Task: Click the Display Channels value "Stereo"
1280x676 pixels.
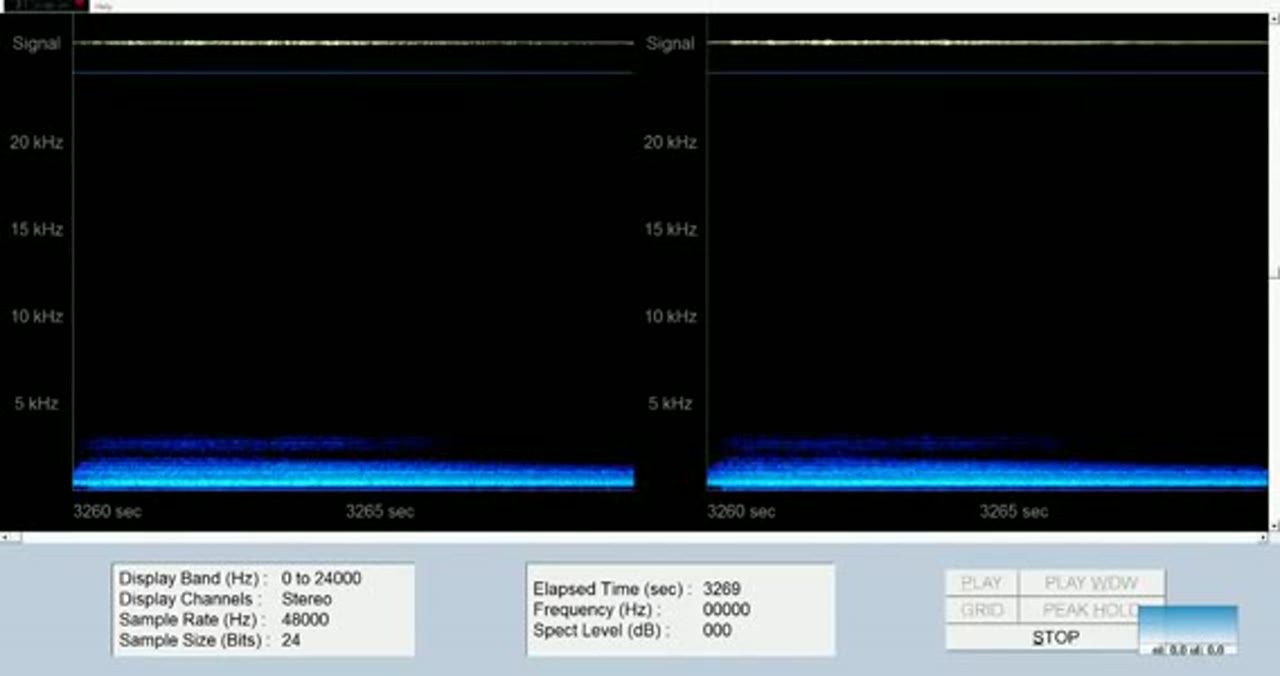Action: point(307,599)
